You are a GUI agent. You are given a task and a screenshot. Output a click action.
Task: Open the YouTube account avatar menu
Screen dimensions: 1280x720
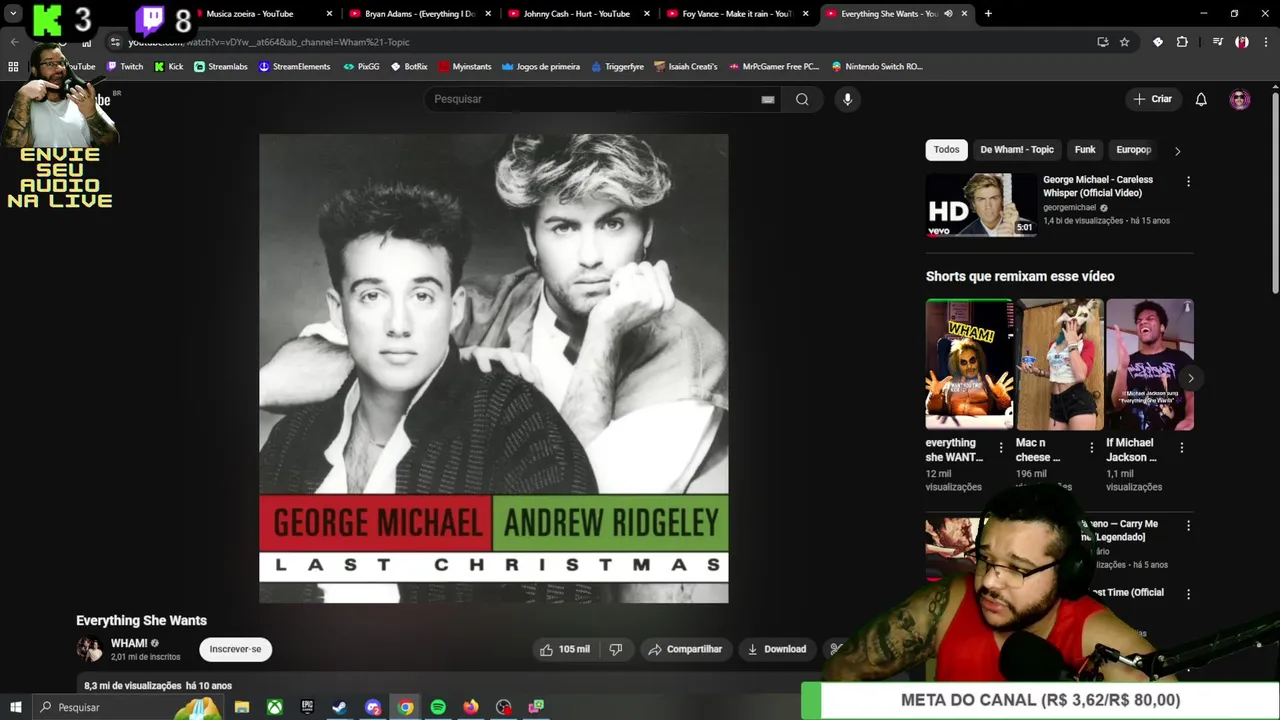click(x=1240, y=99)
